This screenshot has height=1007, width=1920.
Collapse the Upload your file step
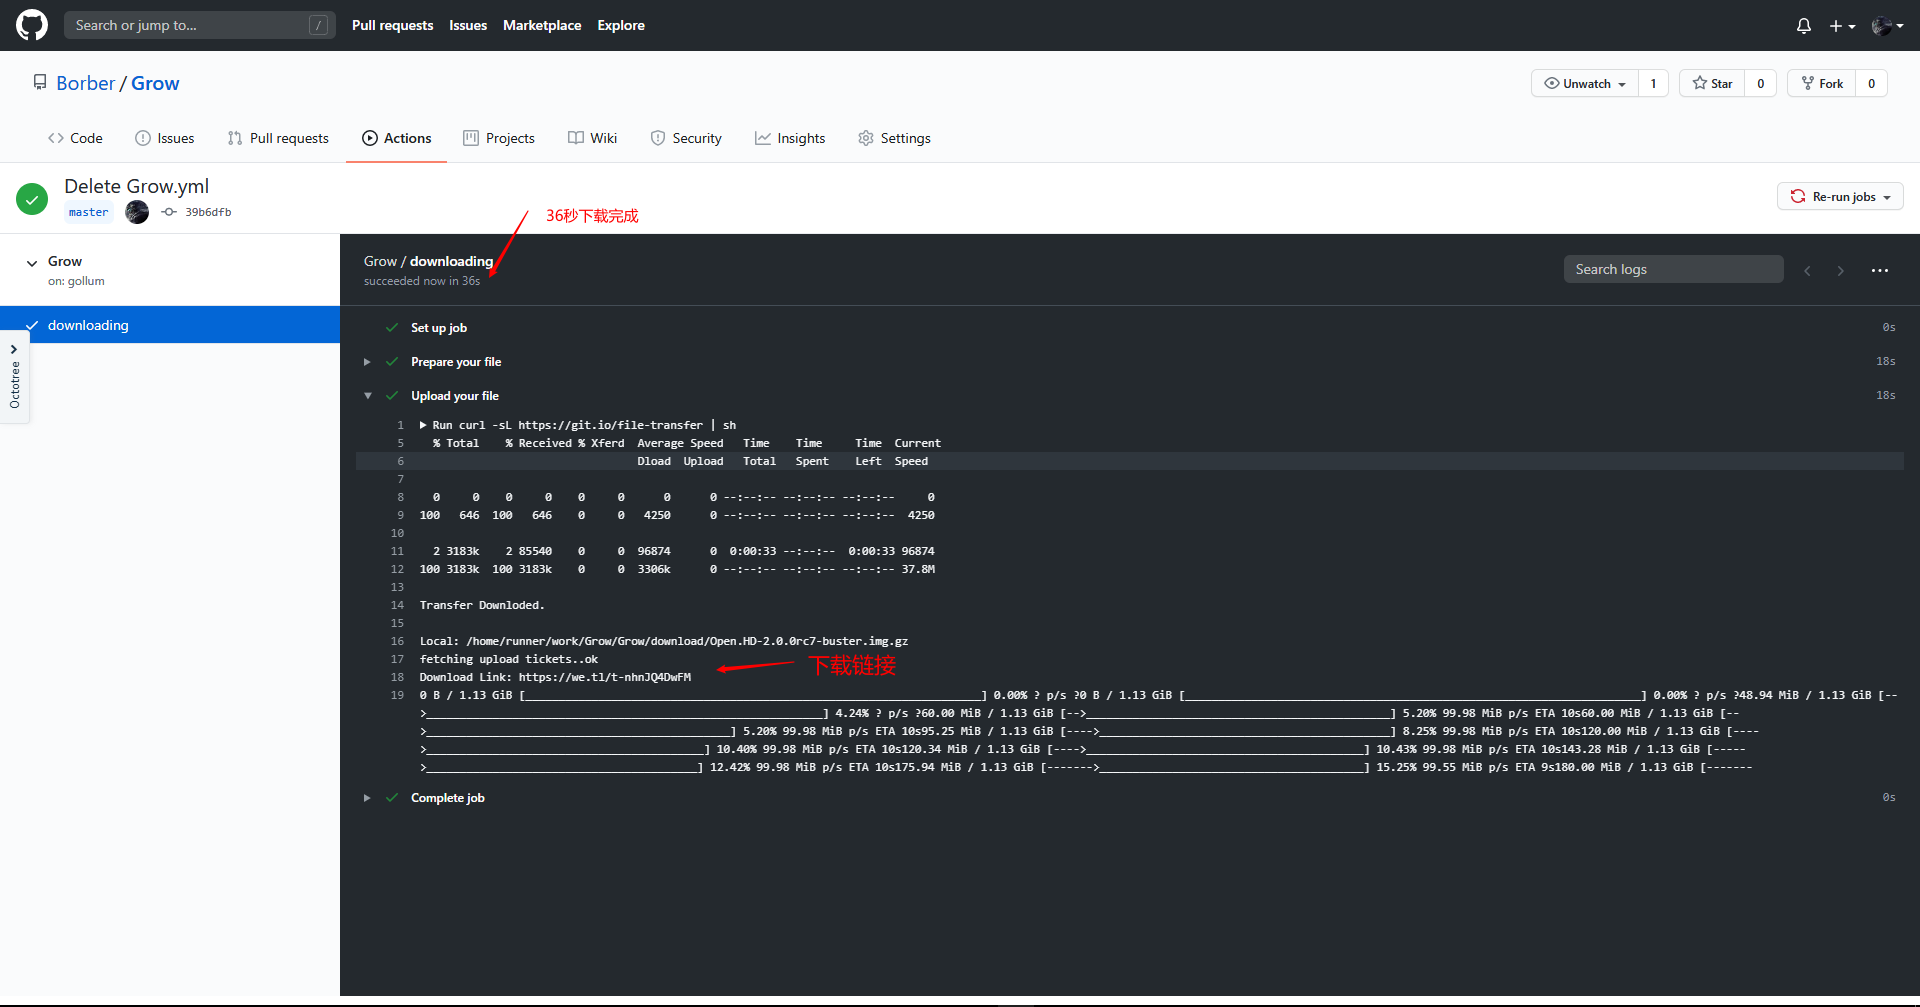tap(368, 396)
